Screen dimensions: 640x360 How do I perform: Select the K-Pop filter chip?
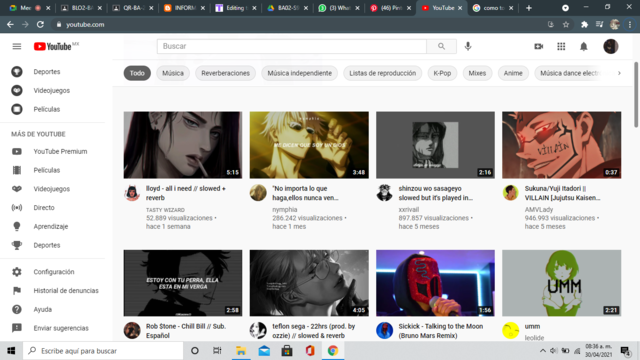click(x=442, y=73)
